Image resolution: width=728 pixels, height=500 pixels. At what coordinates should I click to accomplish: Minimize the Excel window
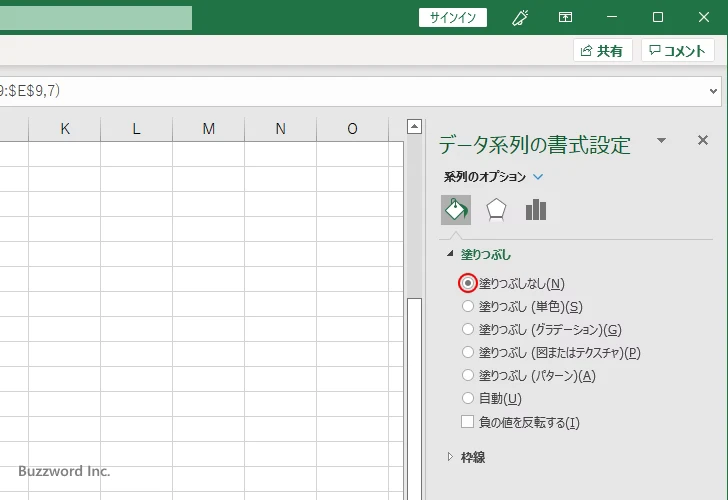pyautogui.click(x=612, y=18)
